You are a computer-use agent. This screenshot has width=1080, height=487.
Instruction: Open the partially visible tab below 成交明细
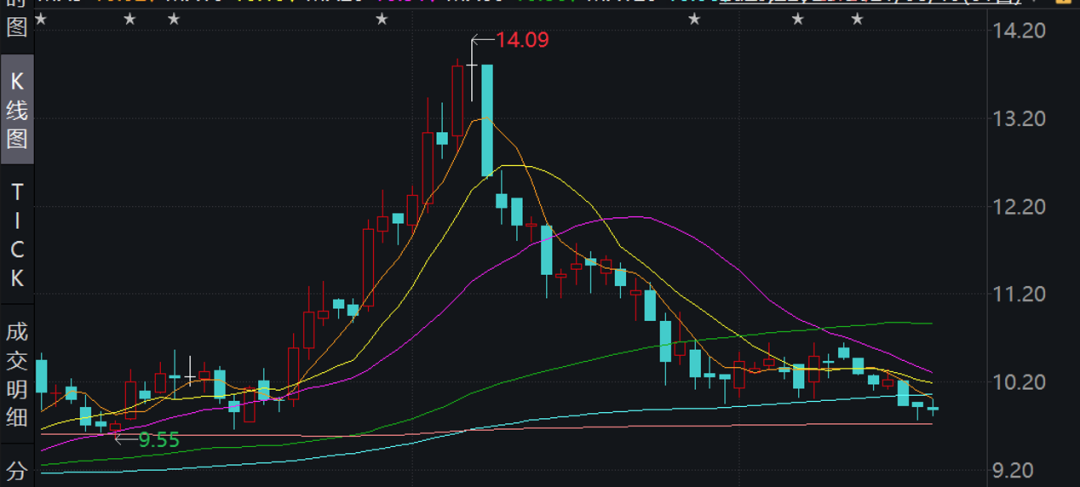click(x=17, y=470)
